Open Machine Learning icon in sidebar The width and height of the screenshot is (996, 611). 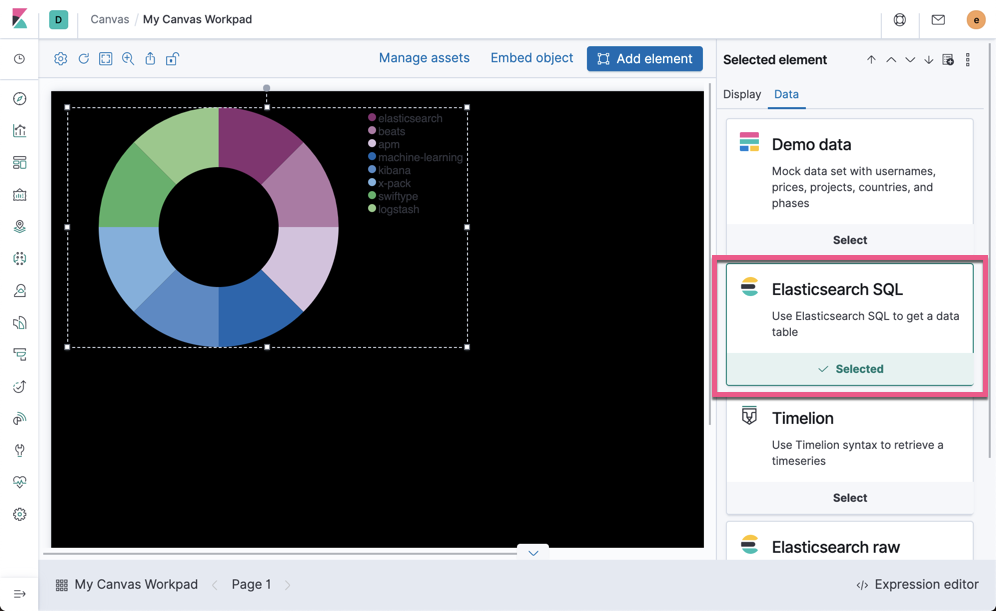pos(20,258)
